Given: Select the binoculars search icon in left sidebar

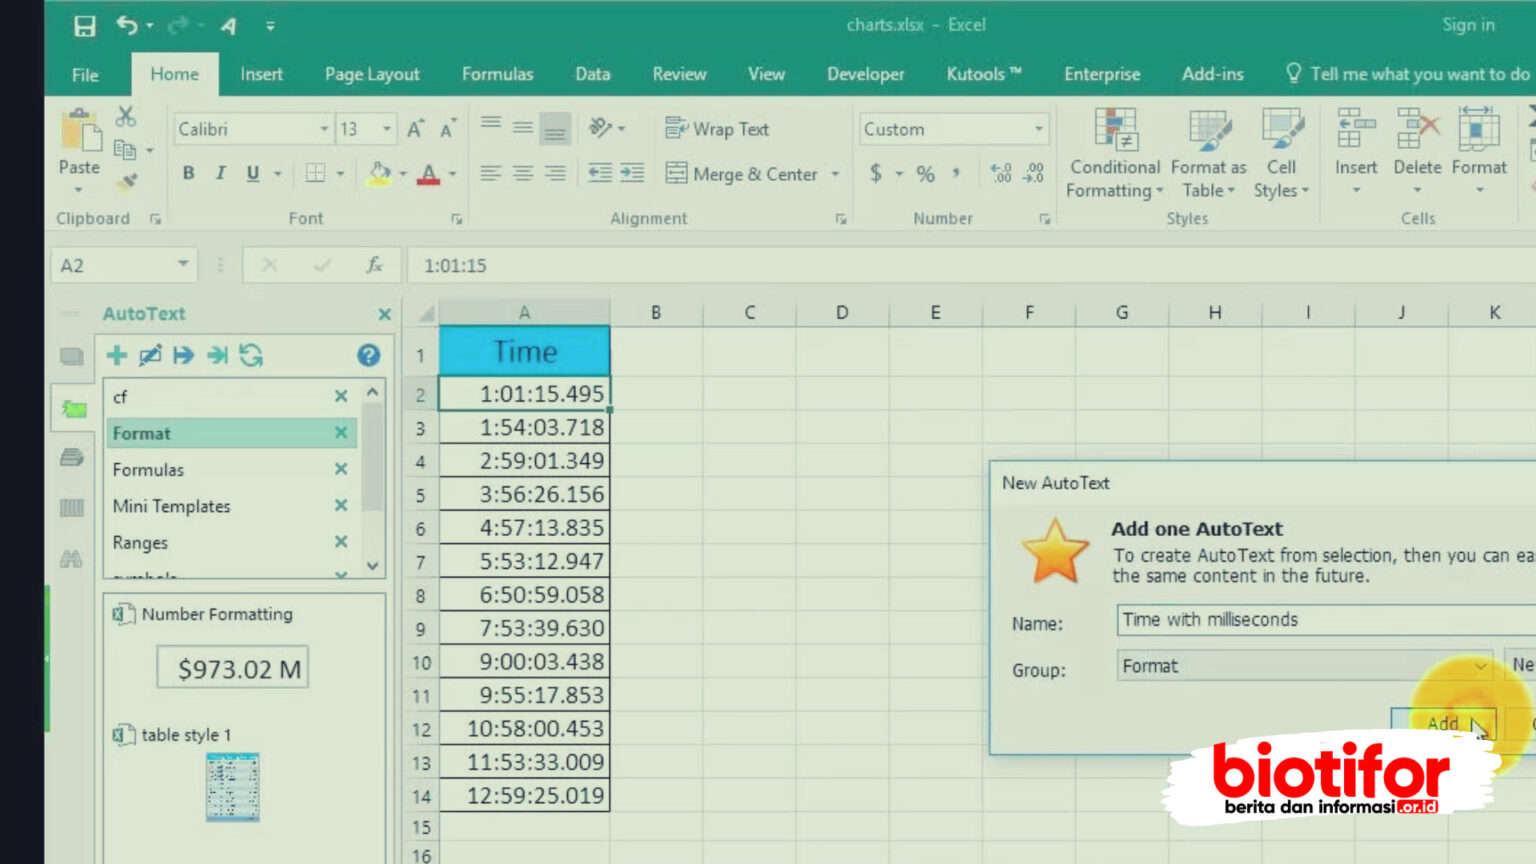Looking at the screenshot, I should click(x=71, y=559).
